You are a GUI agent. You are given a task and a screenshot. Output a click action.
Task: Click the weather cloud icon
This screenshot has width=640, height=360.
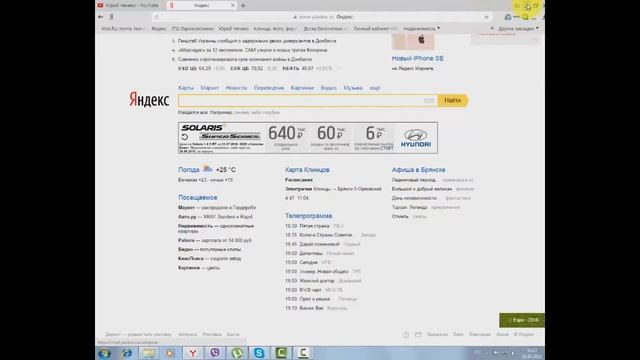208,168
